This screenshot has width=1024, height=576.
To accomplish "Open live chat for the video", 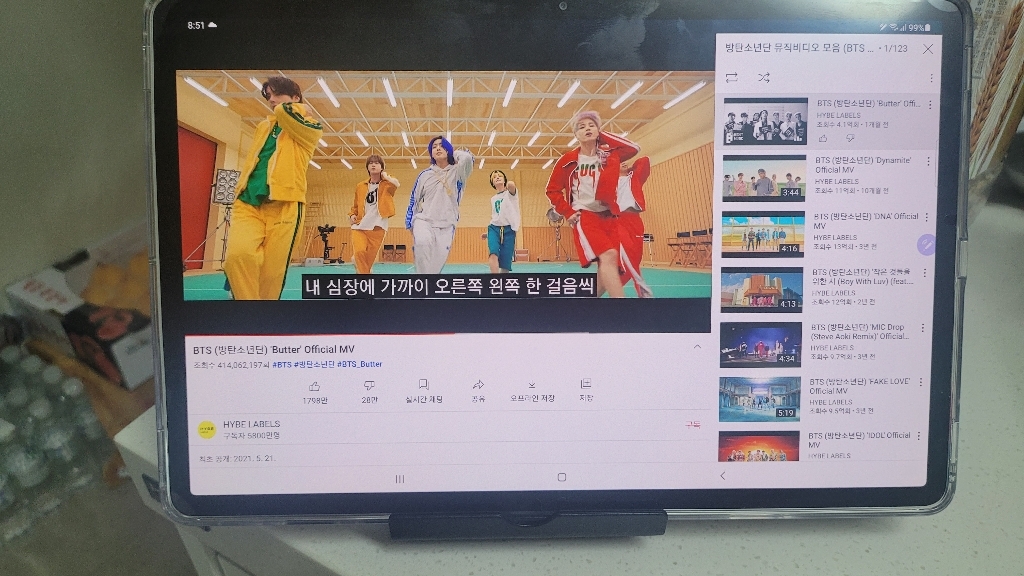I will [423, 391].
